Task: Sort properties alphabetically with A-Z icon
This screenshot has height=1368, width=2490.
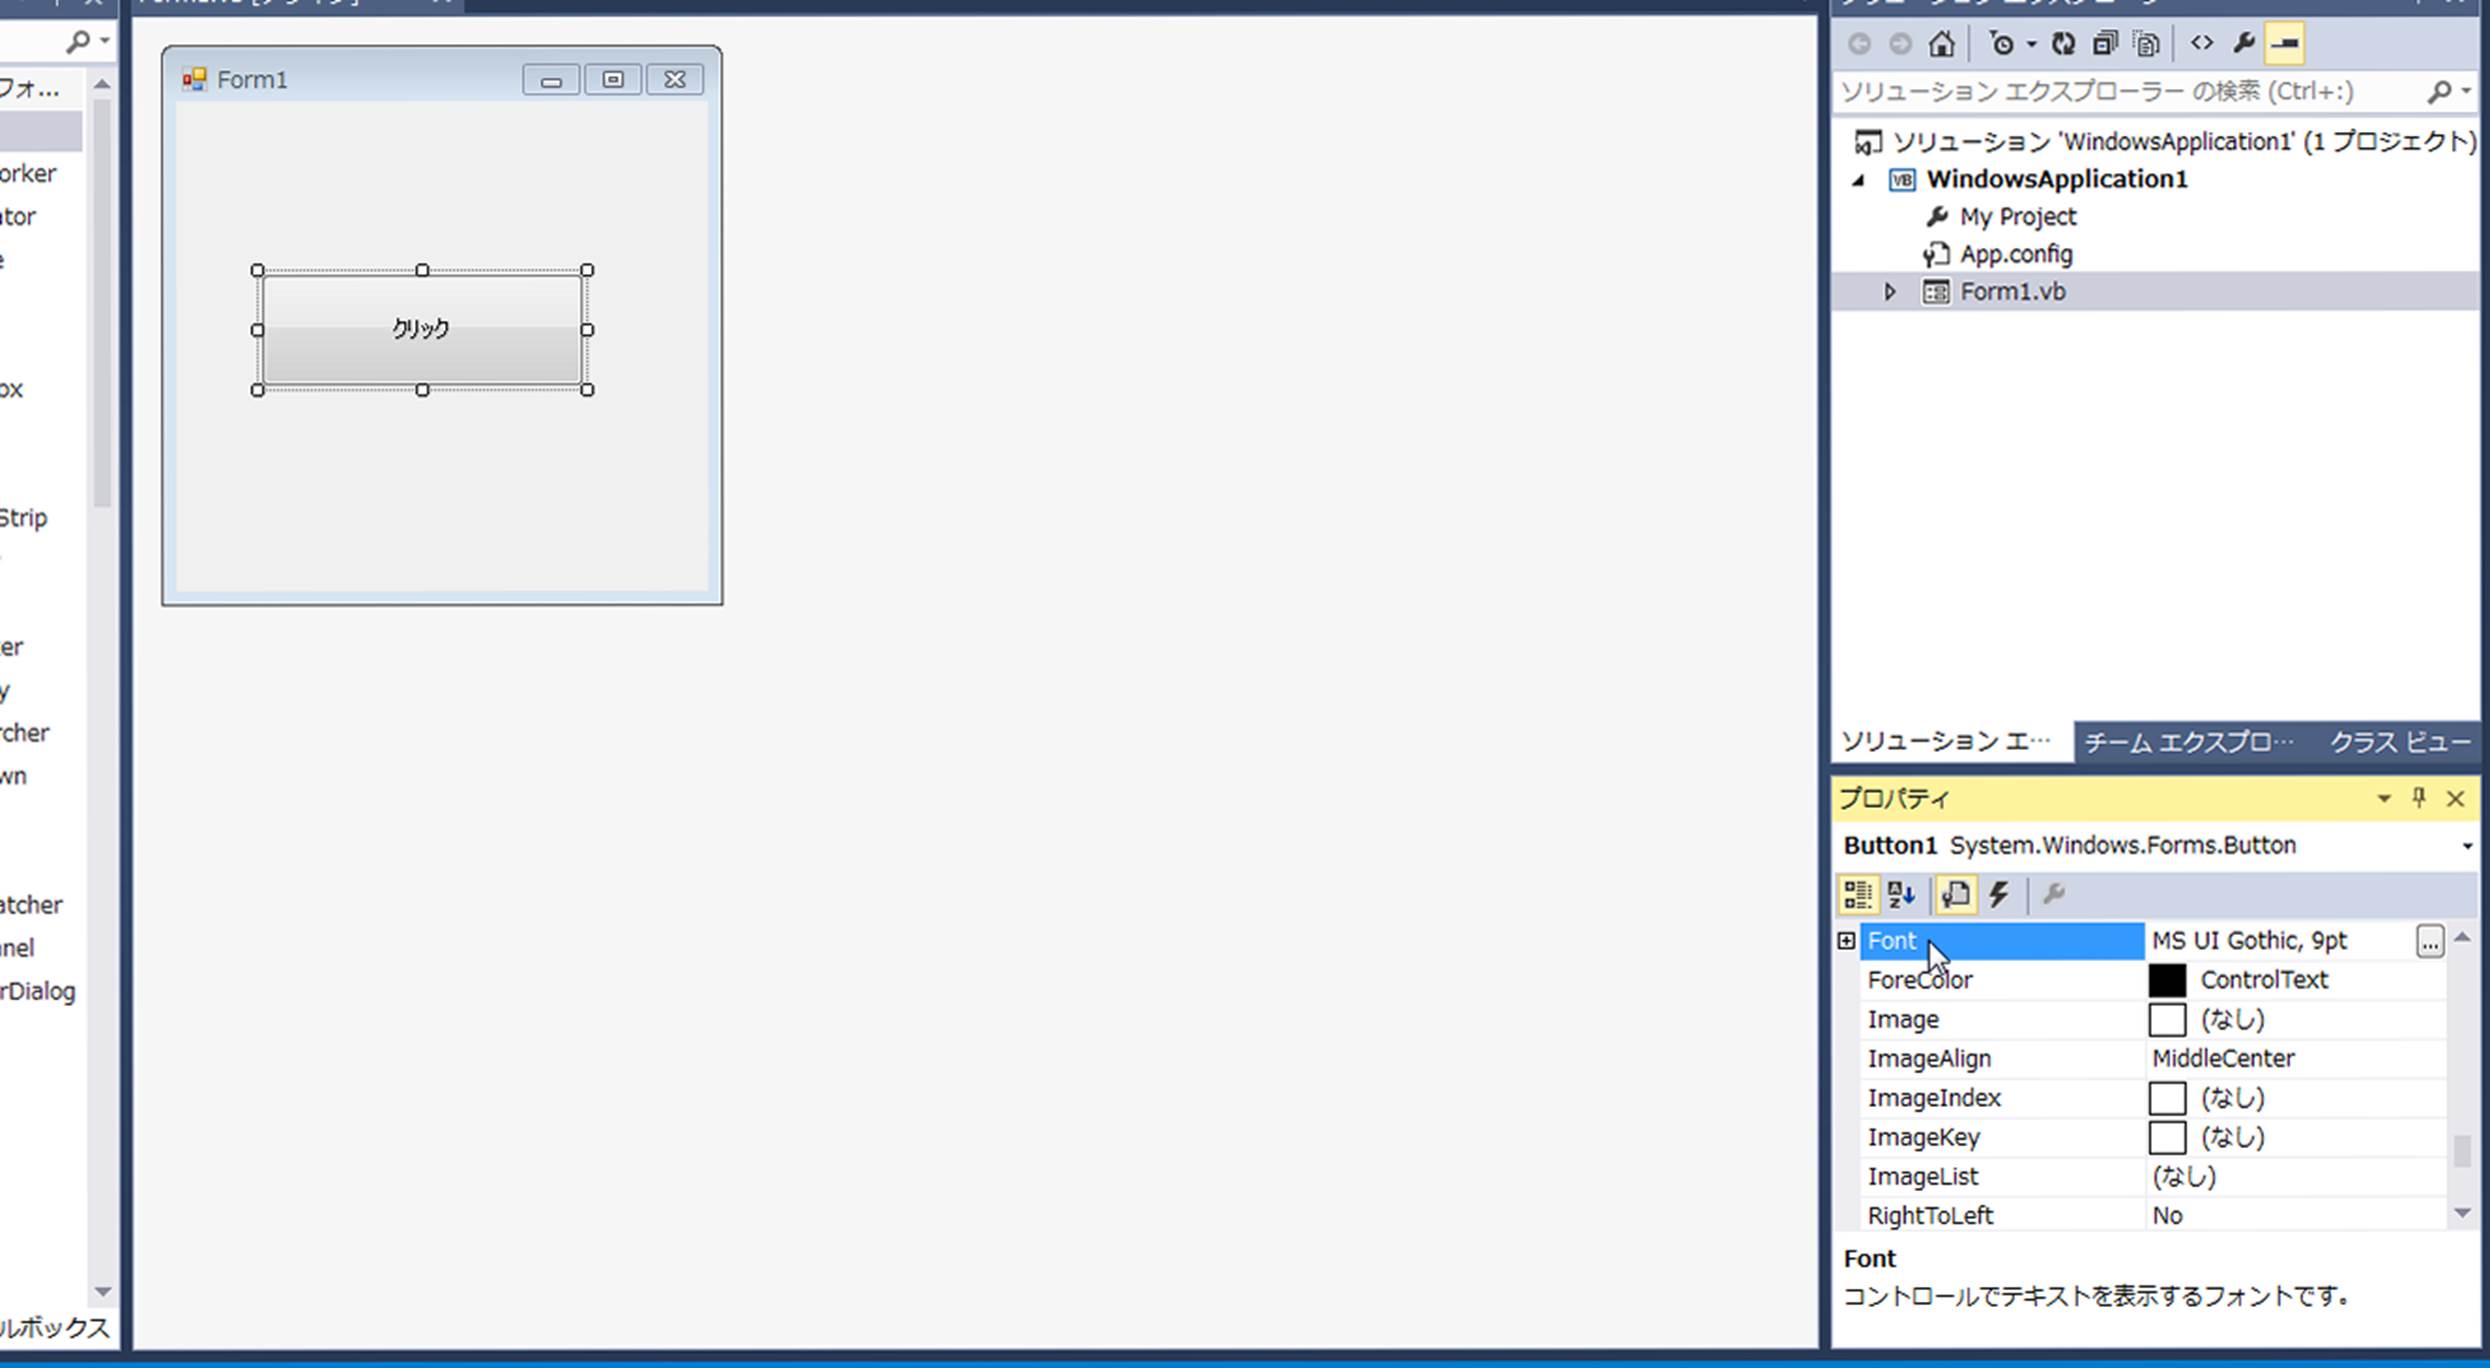Action: click(1901, 894)
